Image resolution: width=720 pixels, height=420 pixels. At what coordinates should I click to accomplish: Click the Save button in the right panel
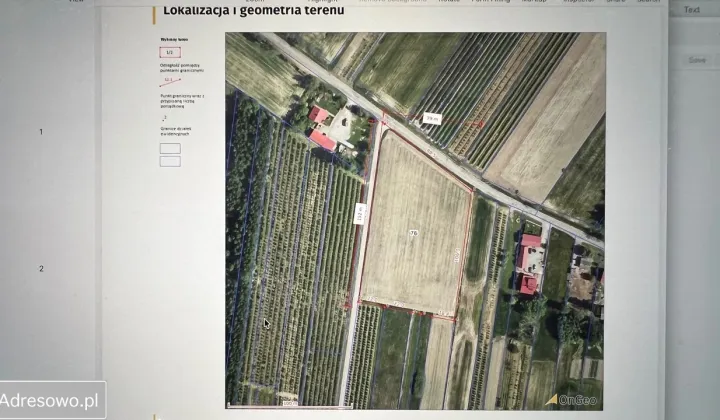[697, 60]
